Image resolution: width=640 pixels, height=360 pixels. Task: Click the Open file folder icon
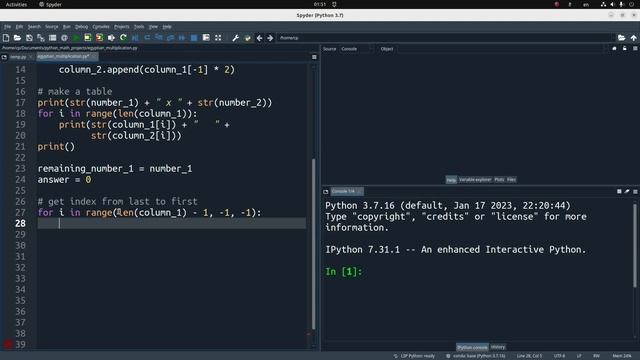(17, 38)
